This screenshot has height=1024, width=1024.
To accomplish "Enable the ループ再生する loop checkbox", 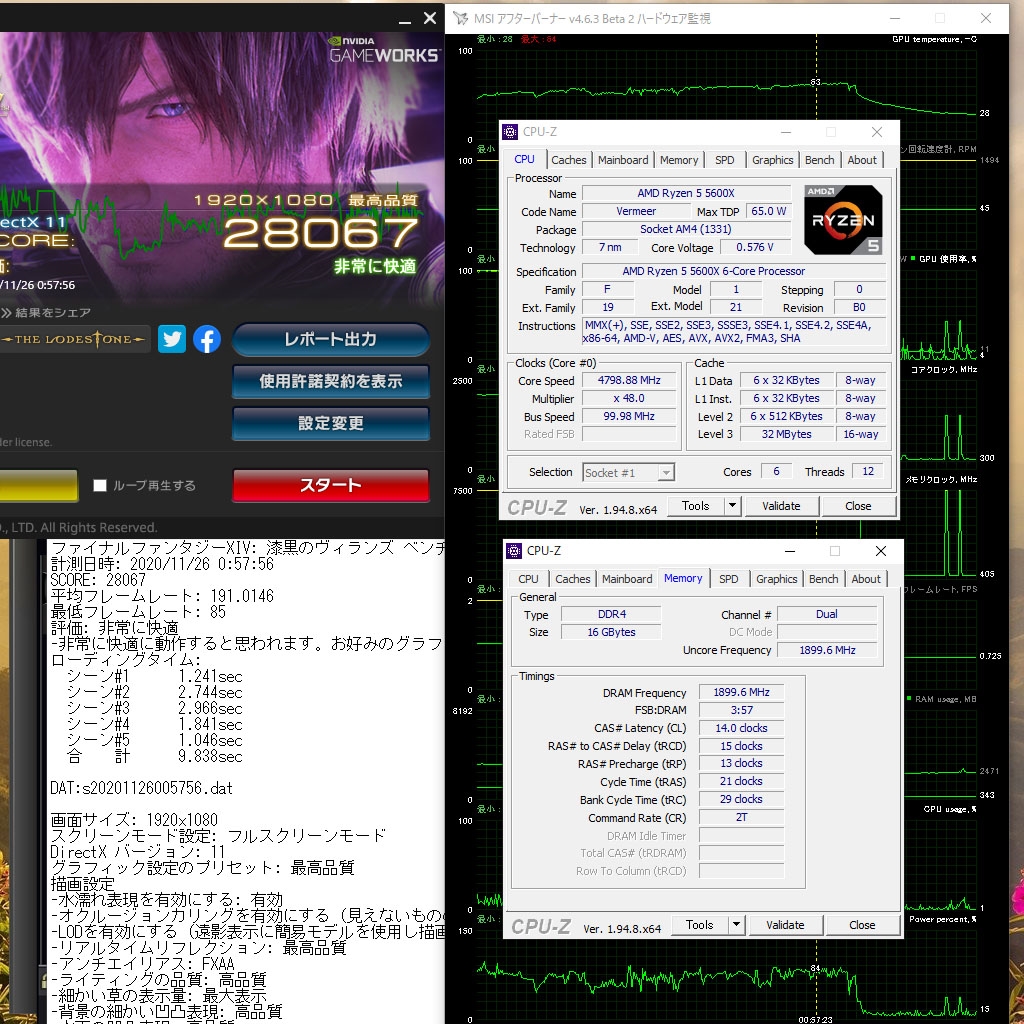I will (x=100, y=485).
